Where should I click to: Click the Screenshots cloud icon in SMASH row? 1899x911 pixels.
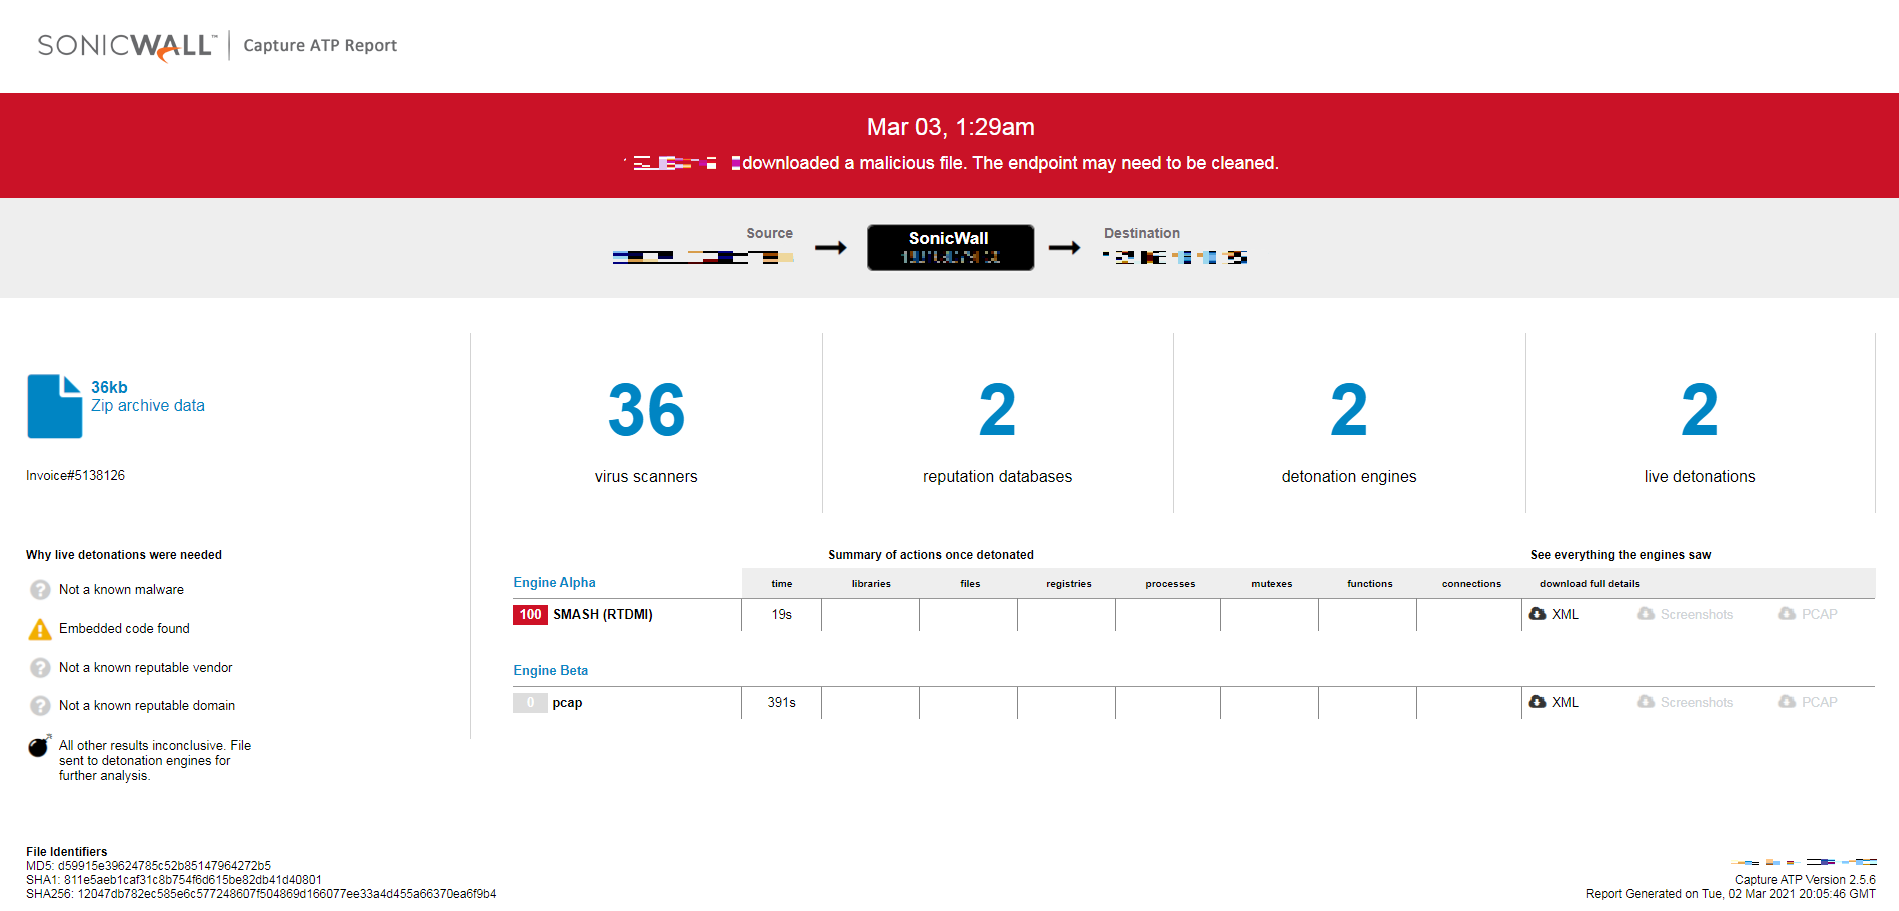(x=1646, y=614)
